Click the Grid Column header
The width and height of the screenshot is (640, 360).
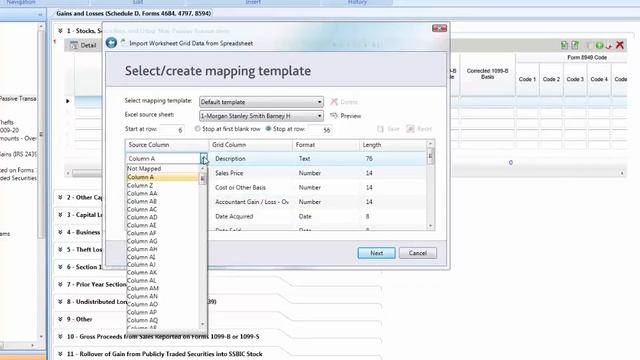tap(251, 145)
